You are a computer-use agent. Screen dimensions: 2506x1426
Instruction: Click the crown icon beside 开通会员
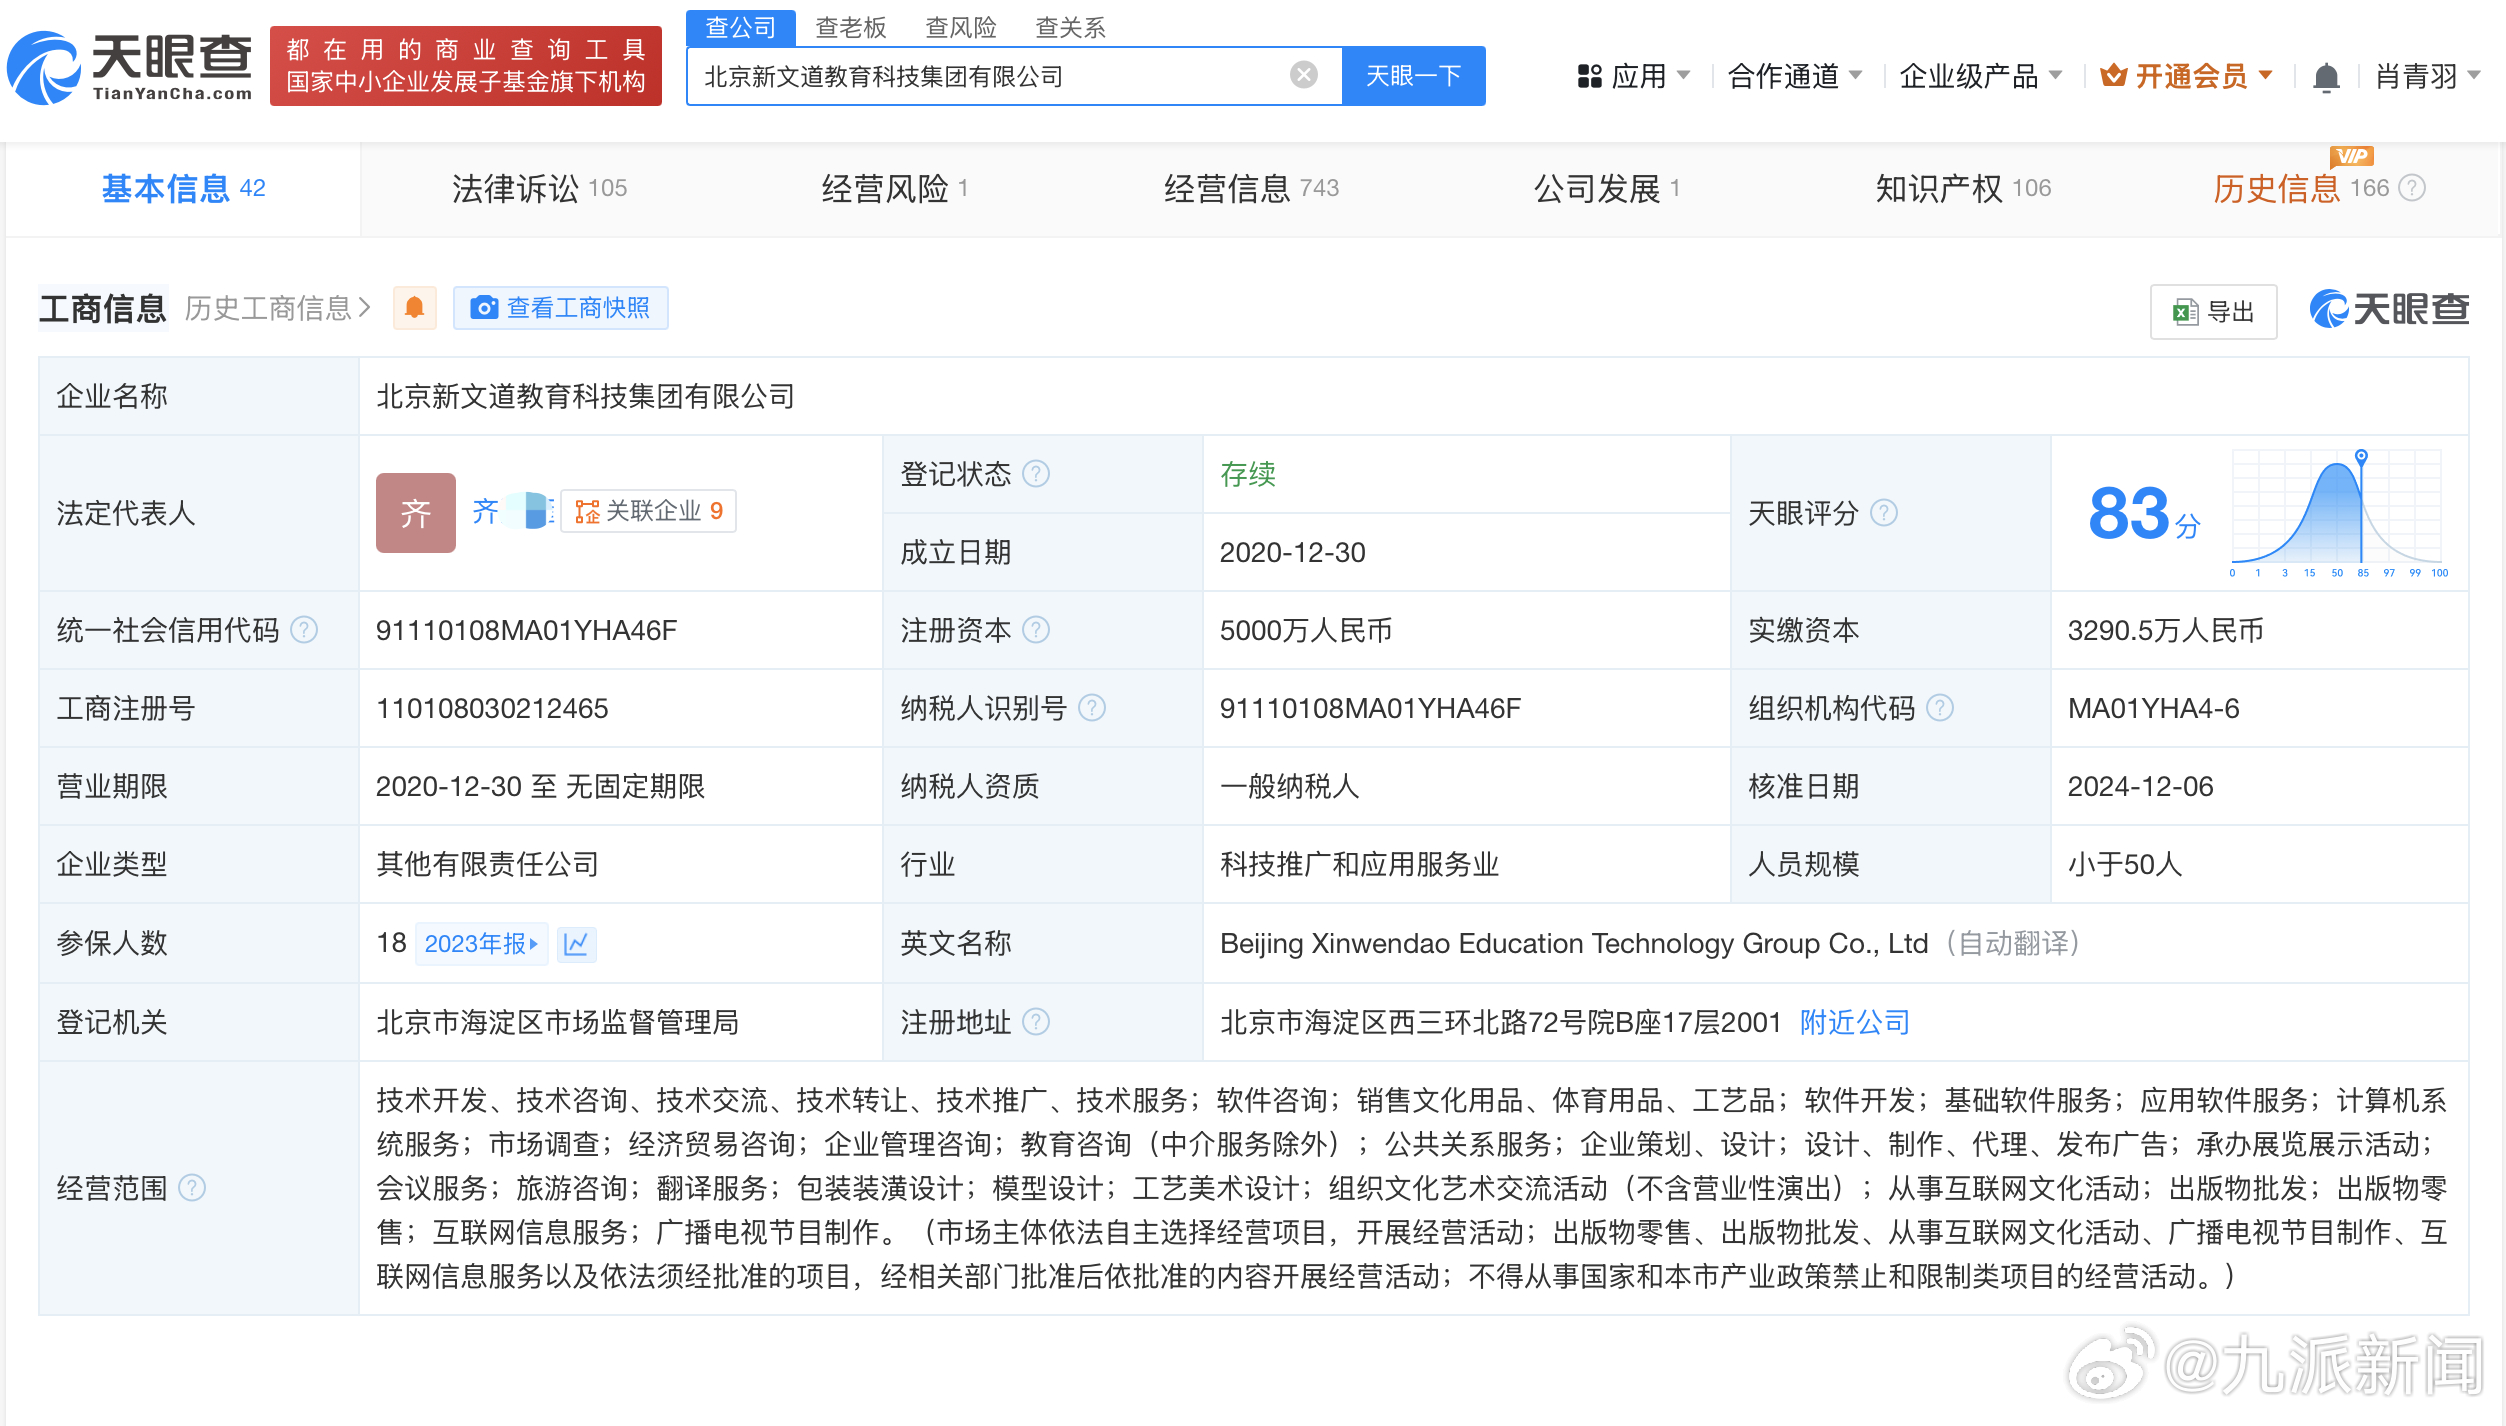[x=2113, y=76]
